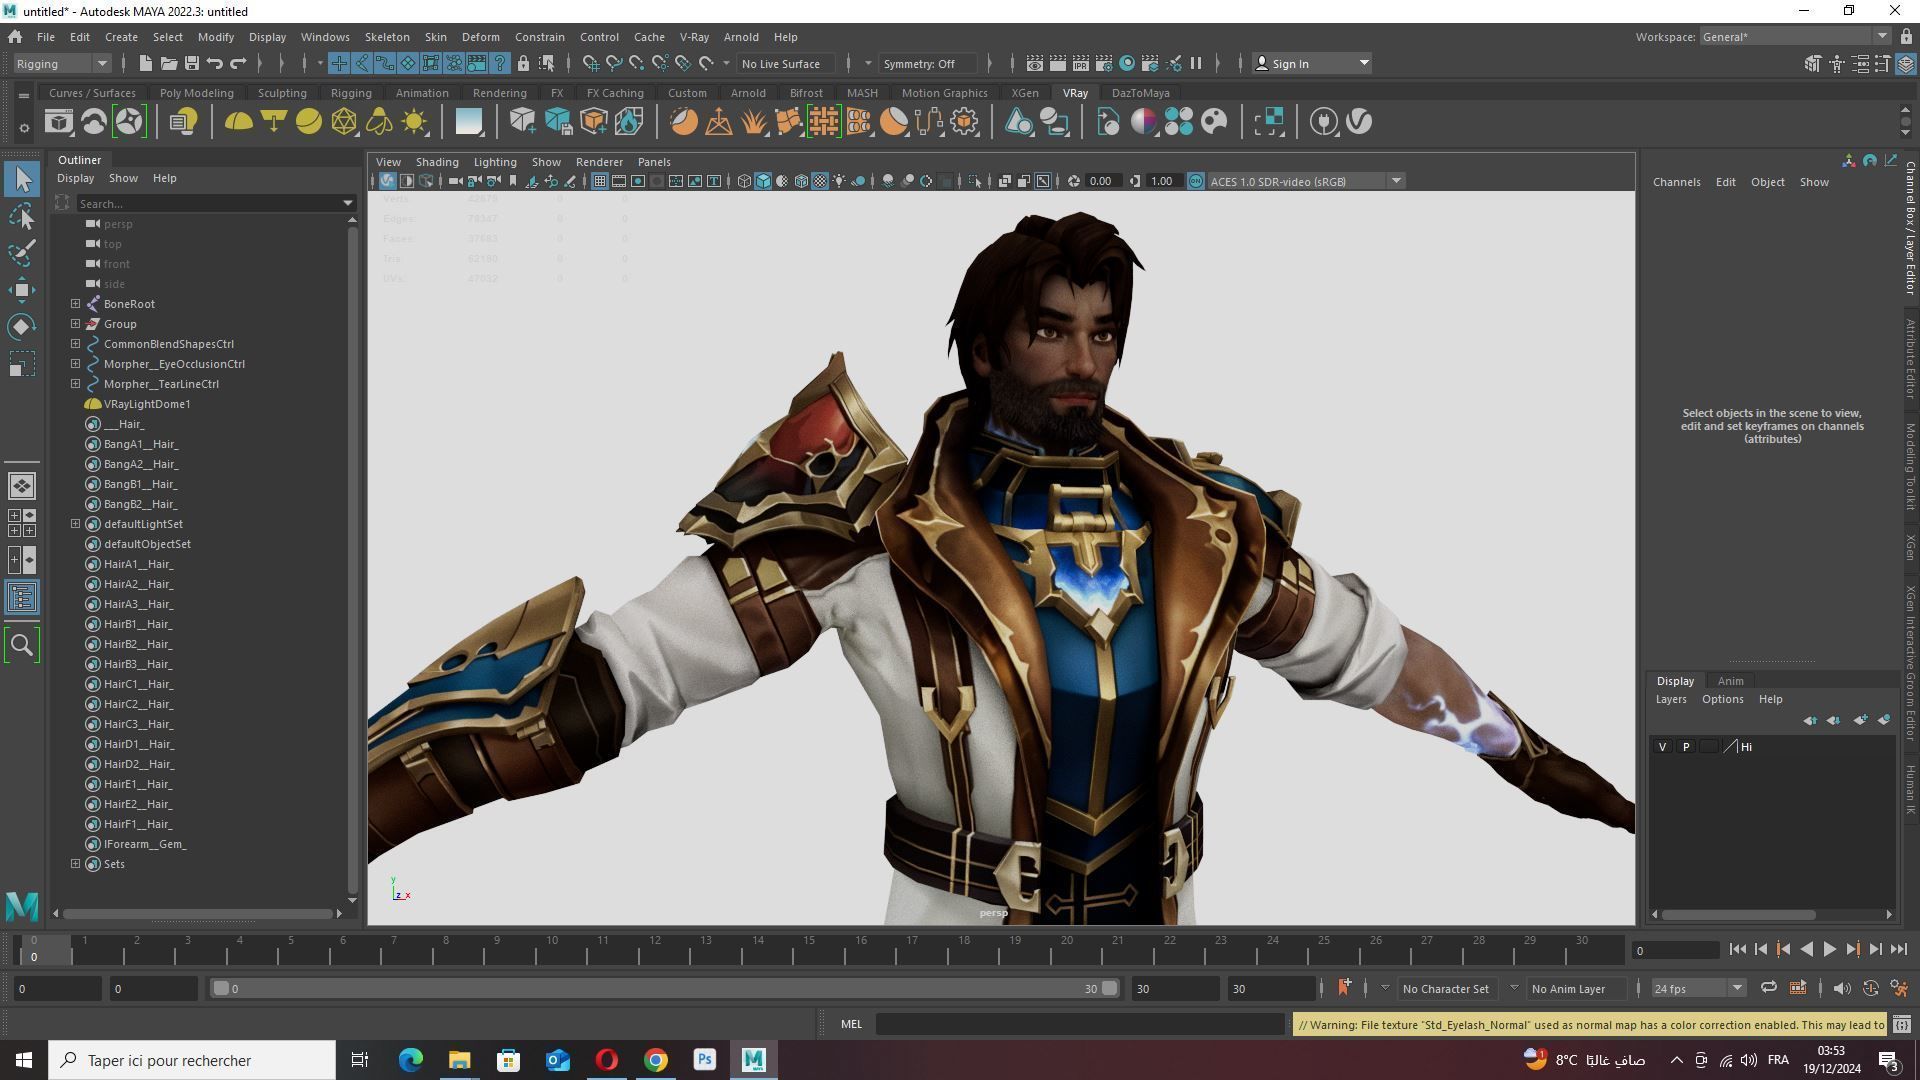This screenshot has width=1920, height=1080.
Task: Activate the Move tool
Action: (22, 290)
